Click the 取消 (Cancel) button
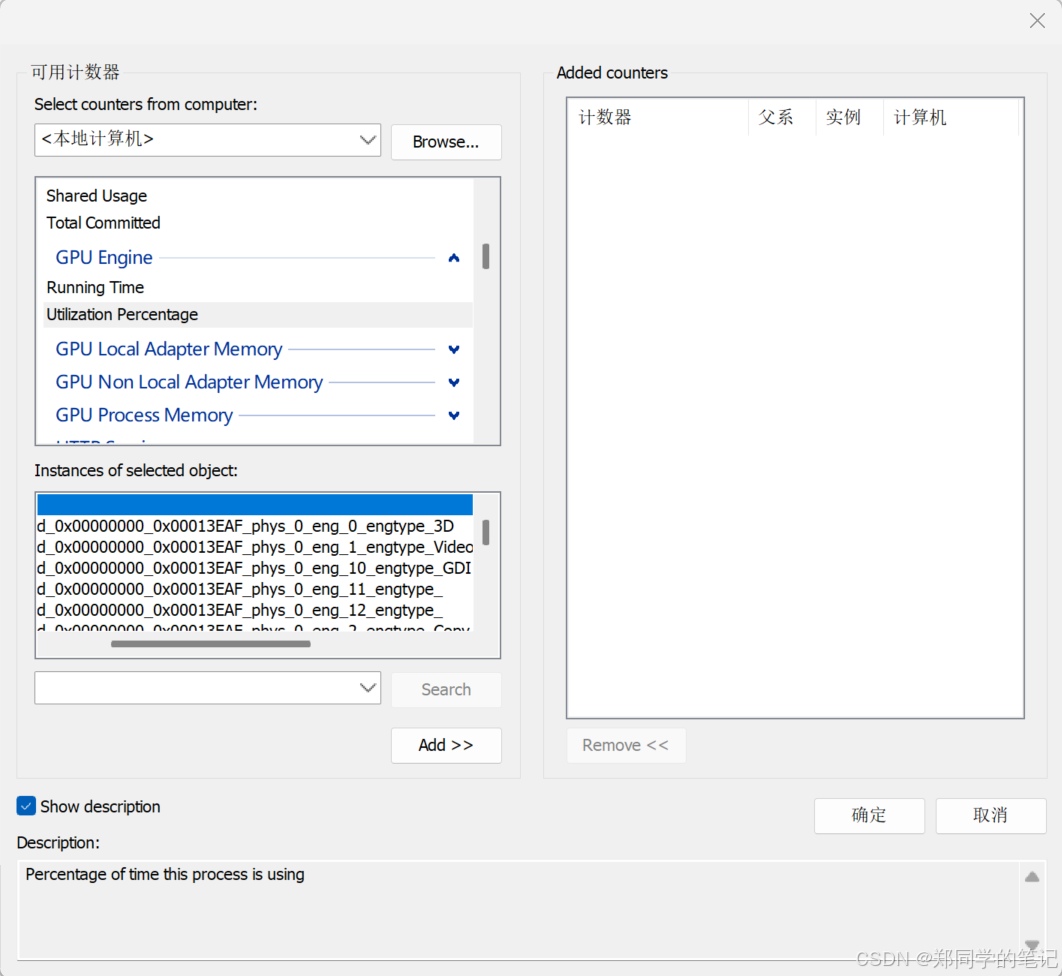Image resolution: width=1062 pixels, height=976 pixels. pyautogui.click(x=991, y=815)
